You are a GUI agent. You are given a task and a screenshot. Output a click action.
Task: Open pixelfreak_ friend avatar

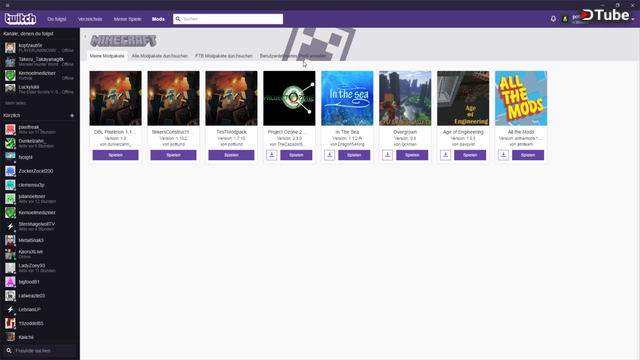[x=10, y=129]
